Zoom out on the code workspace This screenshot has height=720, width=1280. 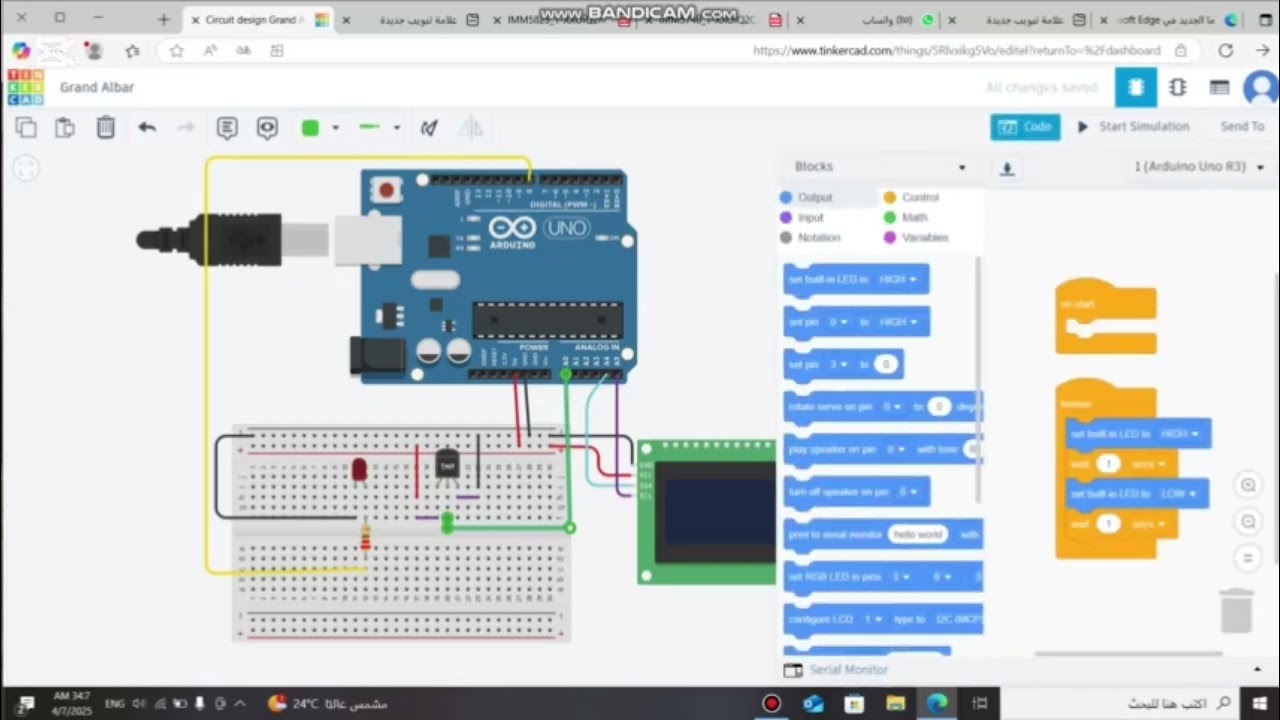pos(1247,521)
